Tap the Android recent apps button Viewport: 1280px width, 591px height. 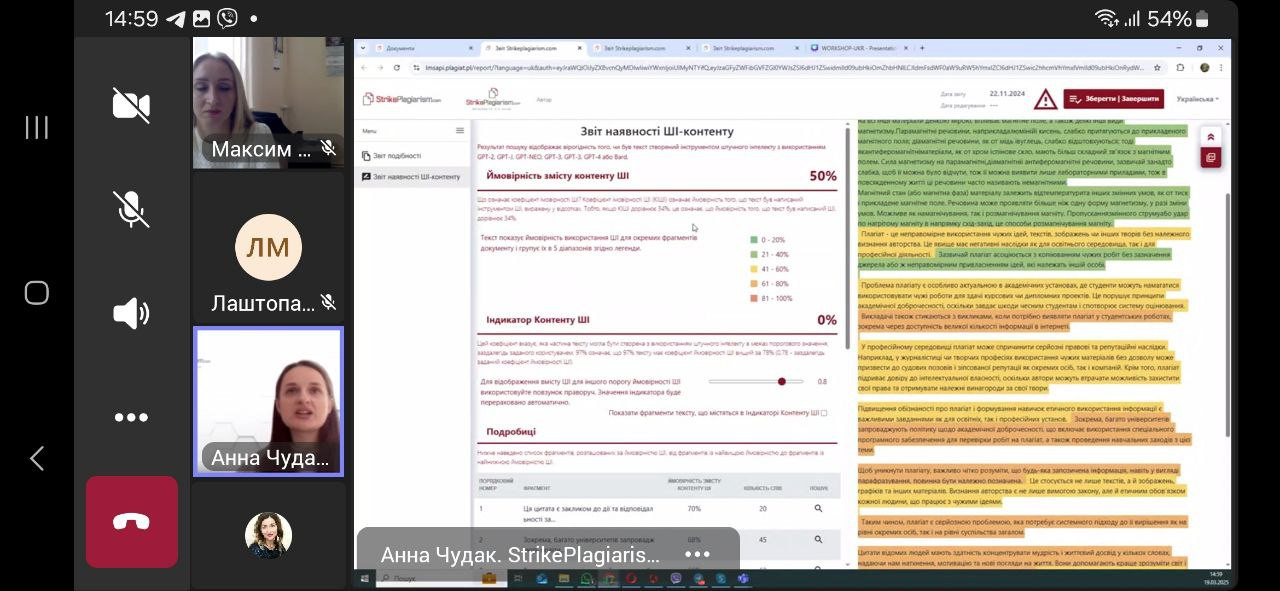[36, 127]
